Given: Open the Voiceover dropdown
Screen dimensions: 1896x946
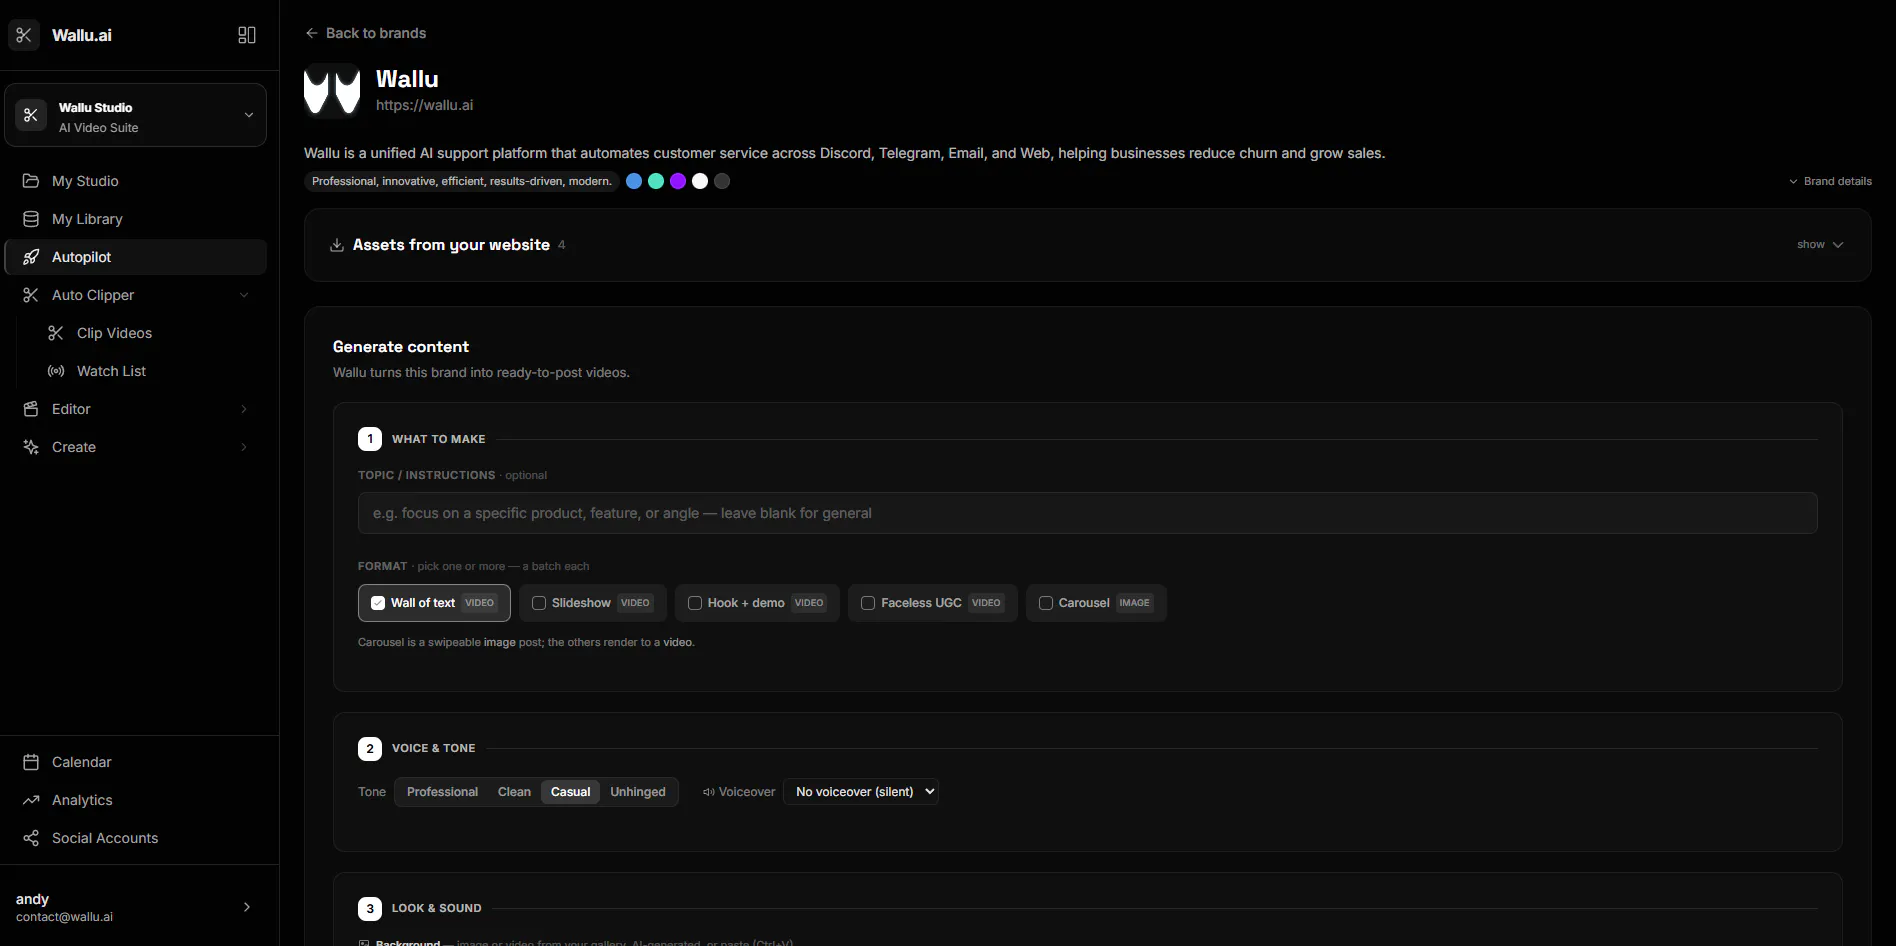Looking at the screenshot, I should [x=861, y=792].
